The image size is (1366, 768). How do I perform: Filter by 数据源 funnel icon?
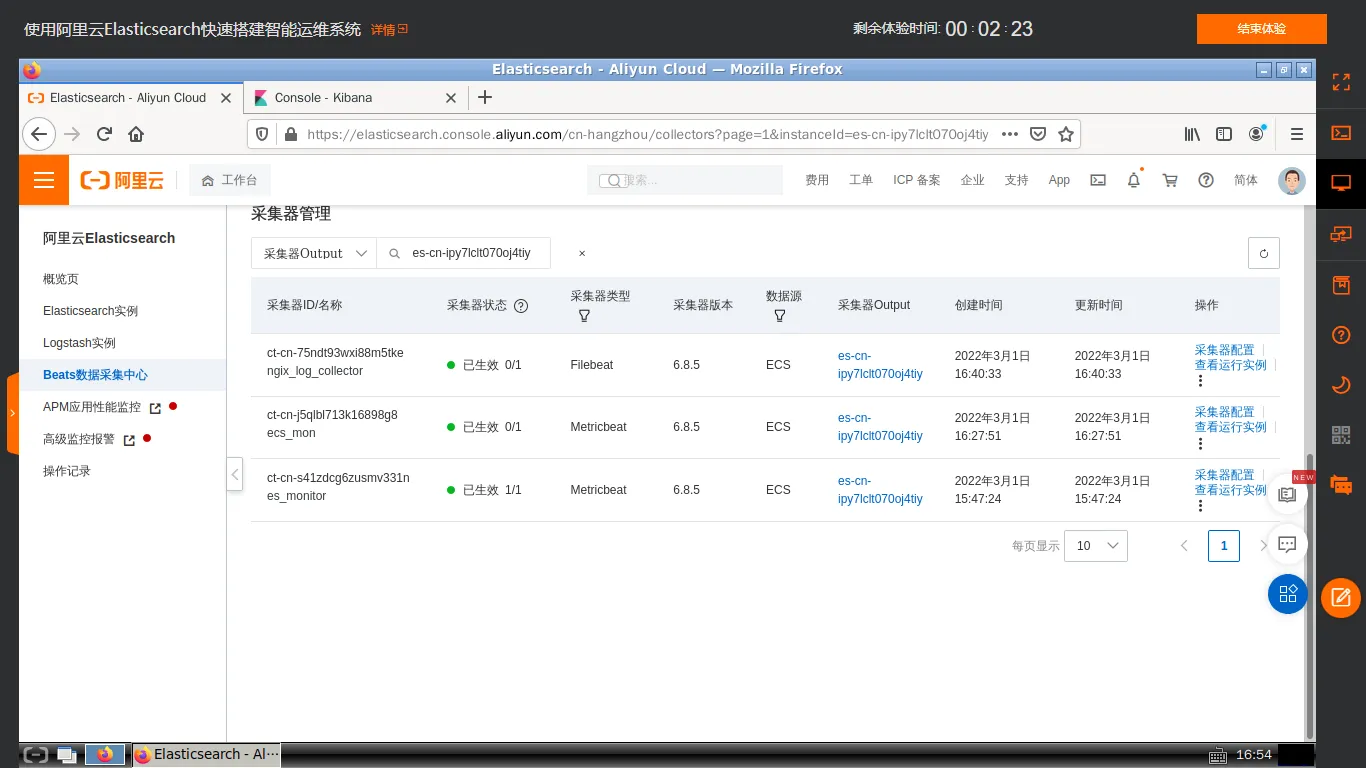pyautogui.click(x=779, y=315)
